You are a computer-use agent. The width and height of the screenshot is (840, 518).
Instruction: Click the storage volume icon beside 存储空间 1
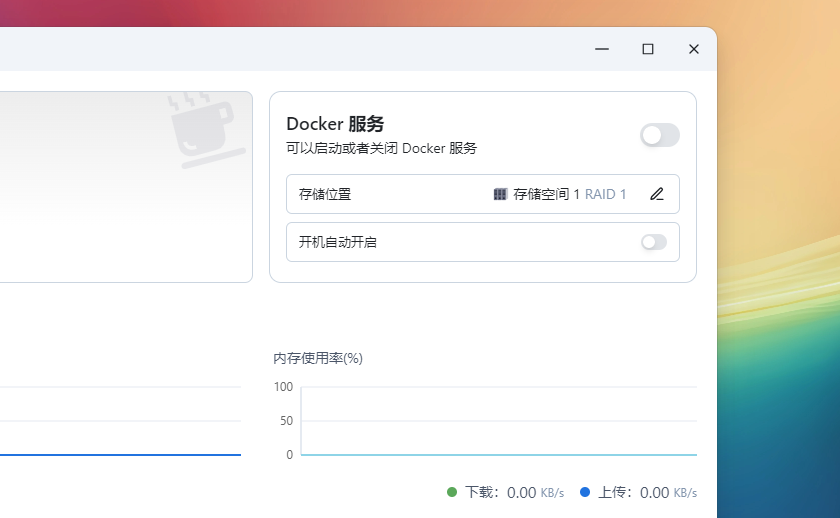pyautogui.click(x=500, y=194)
